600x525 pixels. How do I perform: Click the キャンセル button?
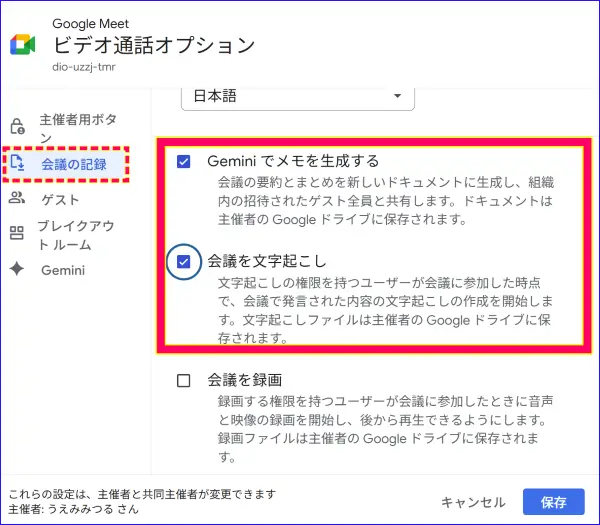473,502
